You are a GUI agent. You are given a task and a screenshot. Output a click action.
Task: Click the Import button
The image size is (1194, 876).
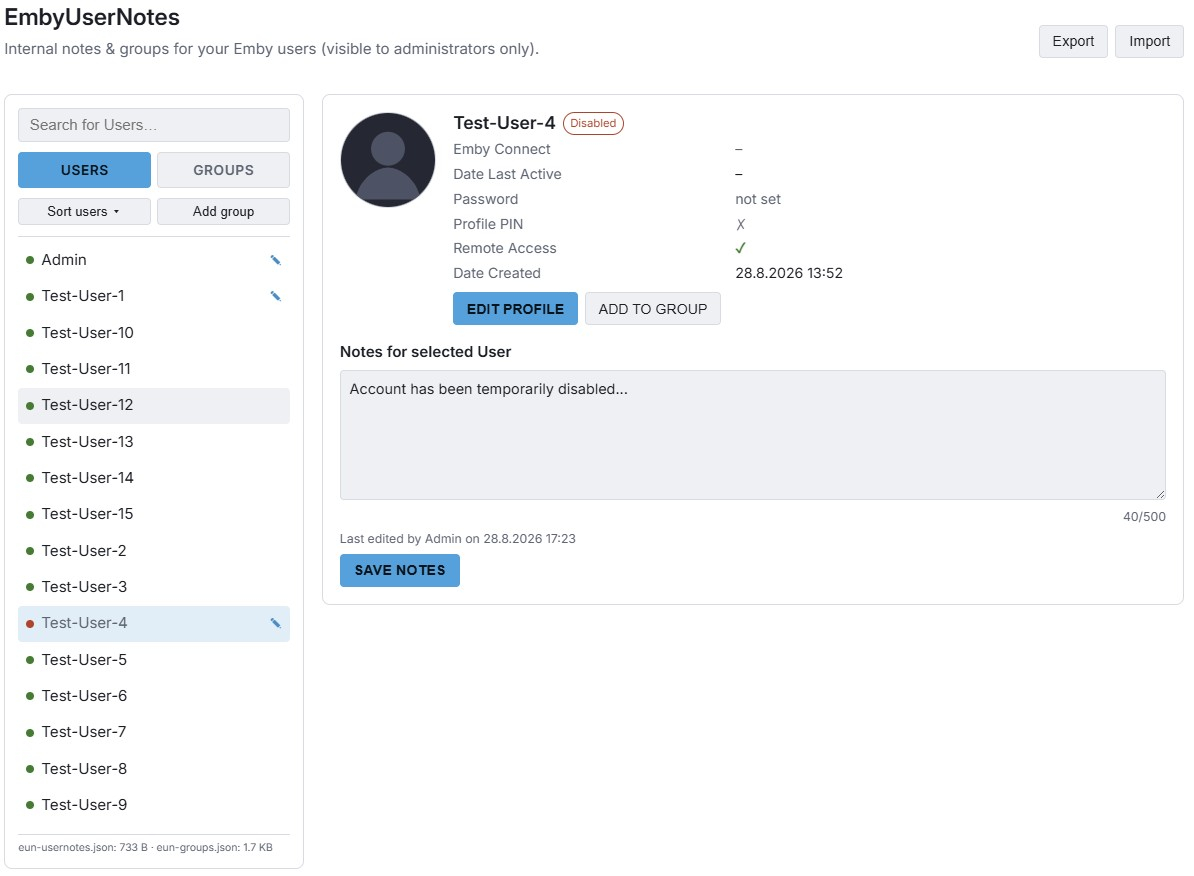pyautogui.click(x=1149, y=41)
